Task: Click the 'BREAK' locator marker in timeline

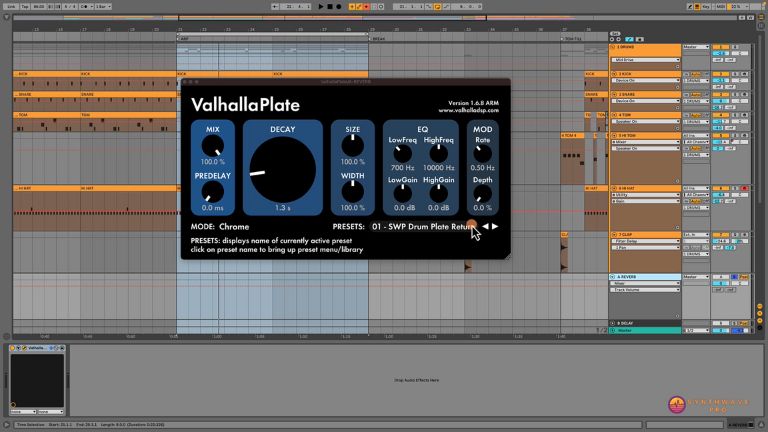Action: point(379,39)
